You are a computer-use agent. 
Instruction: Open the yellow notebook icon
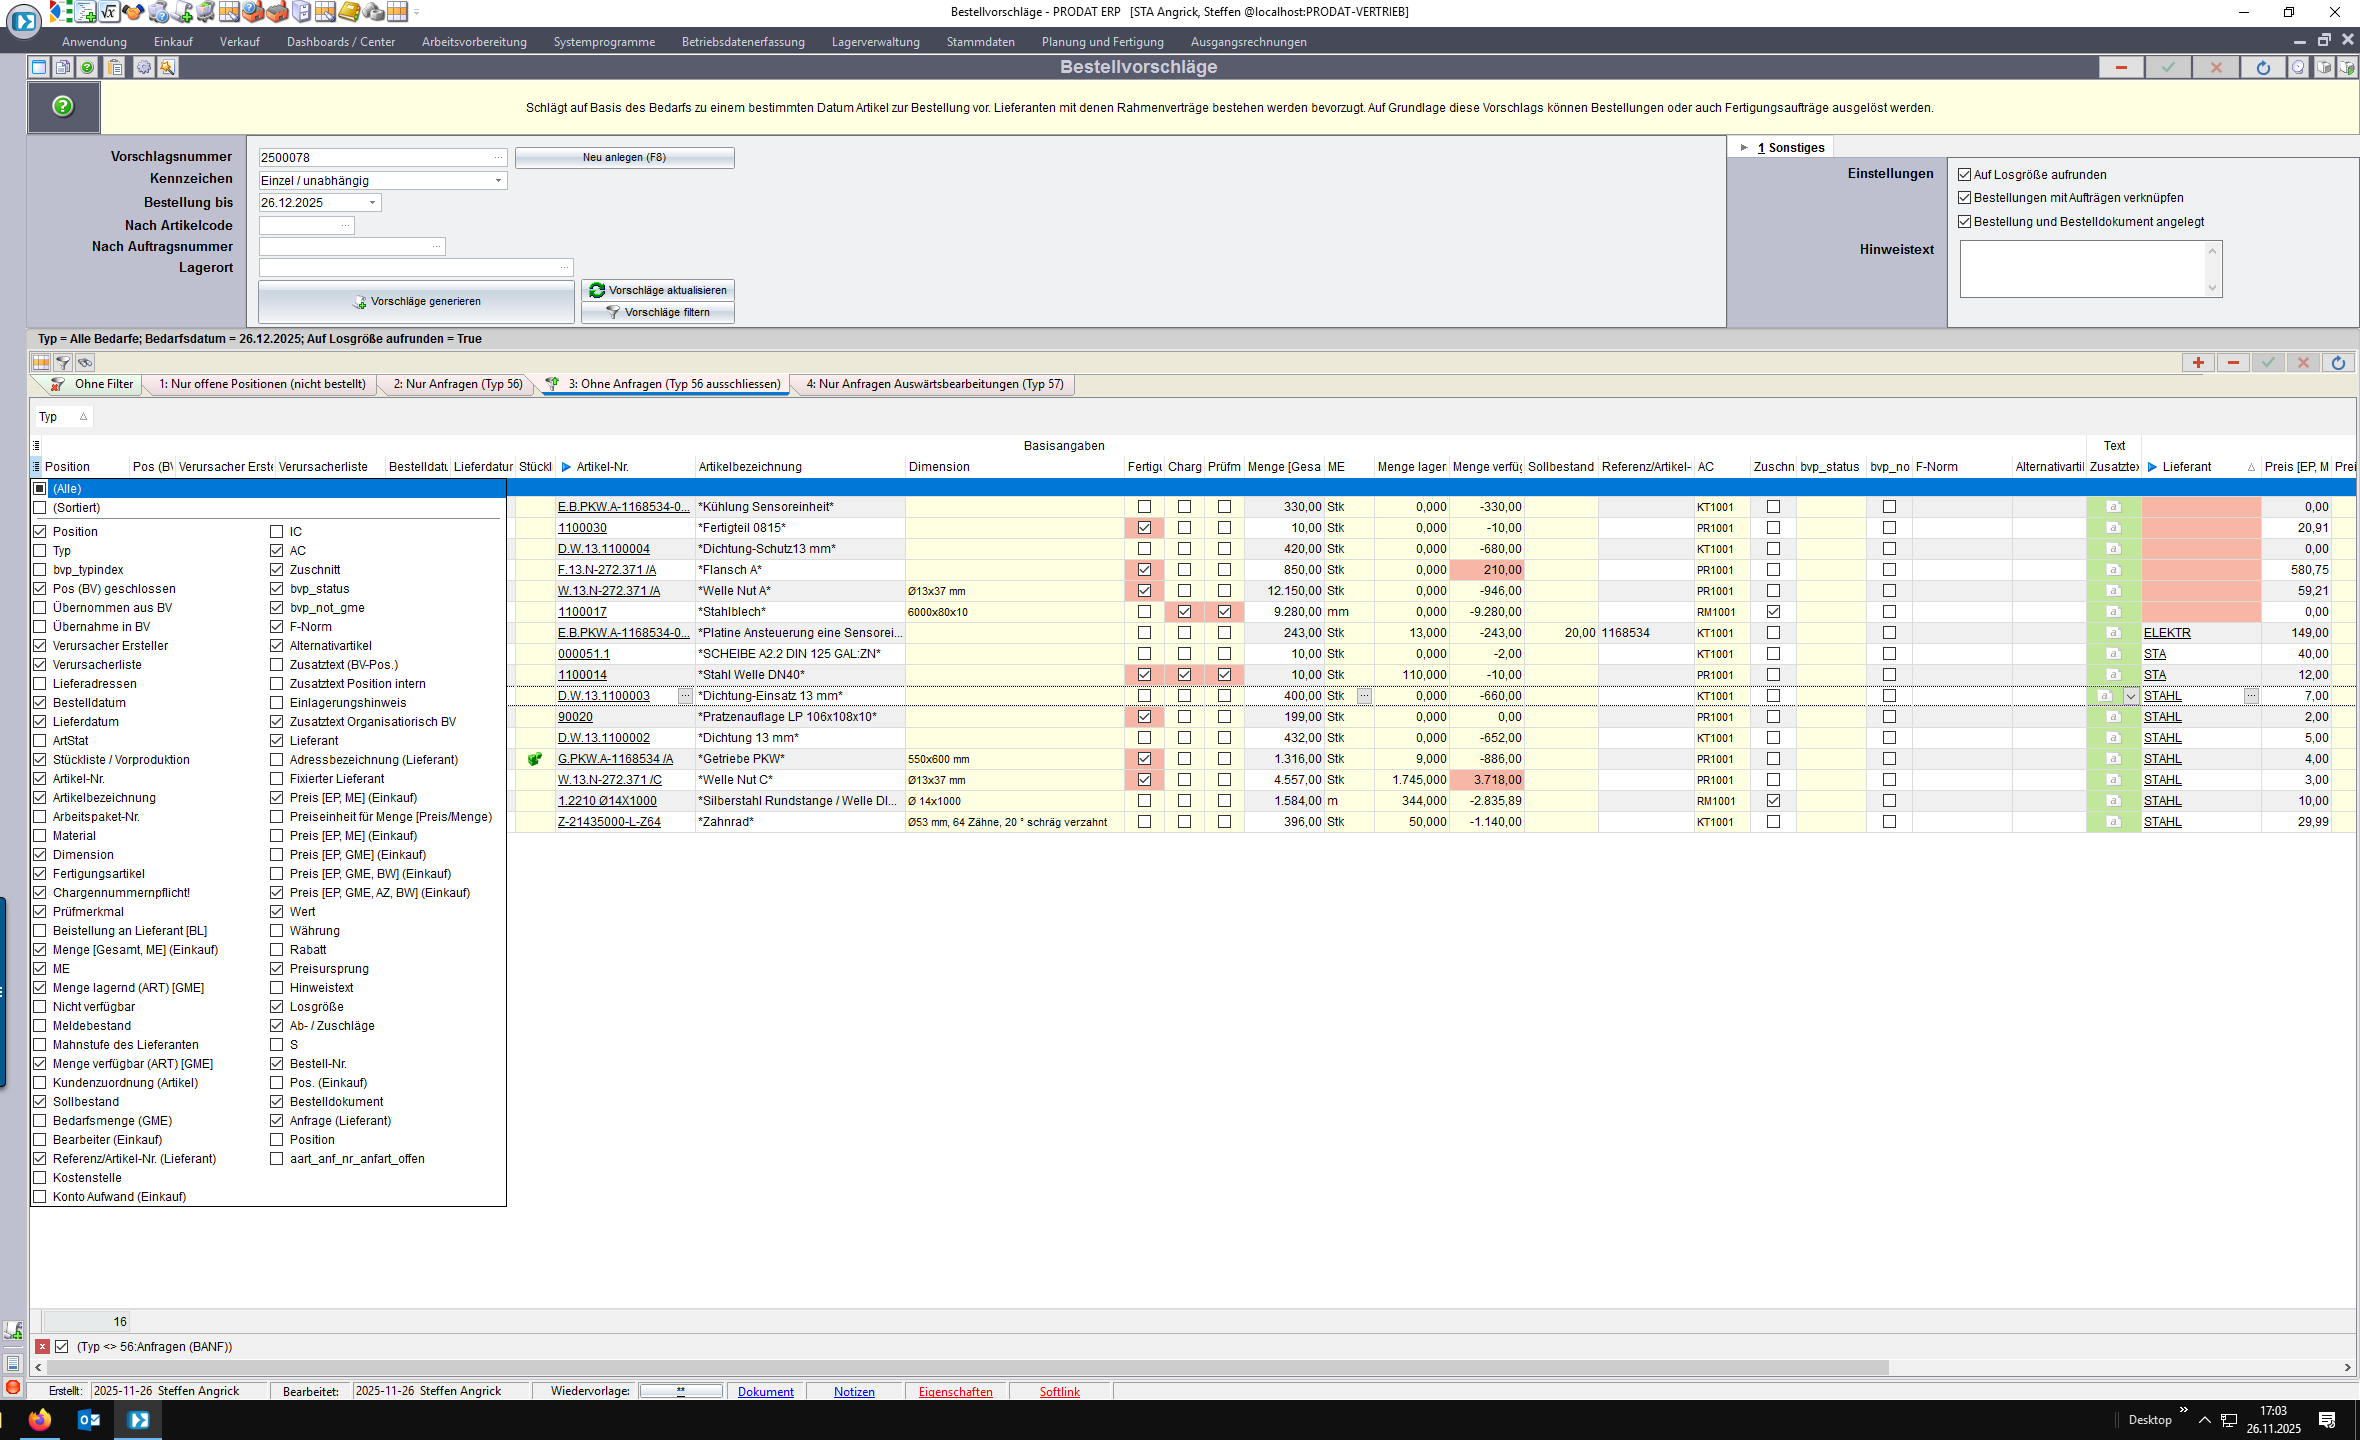click(349, 12)
